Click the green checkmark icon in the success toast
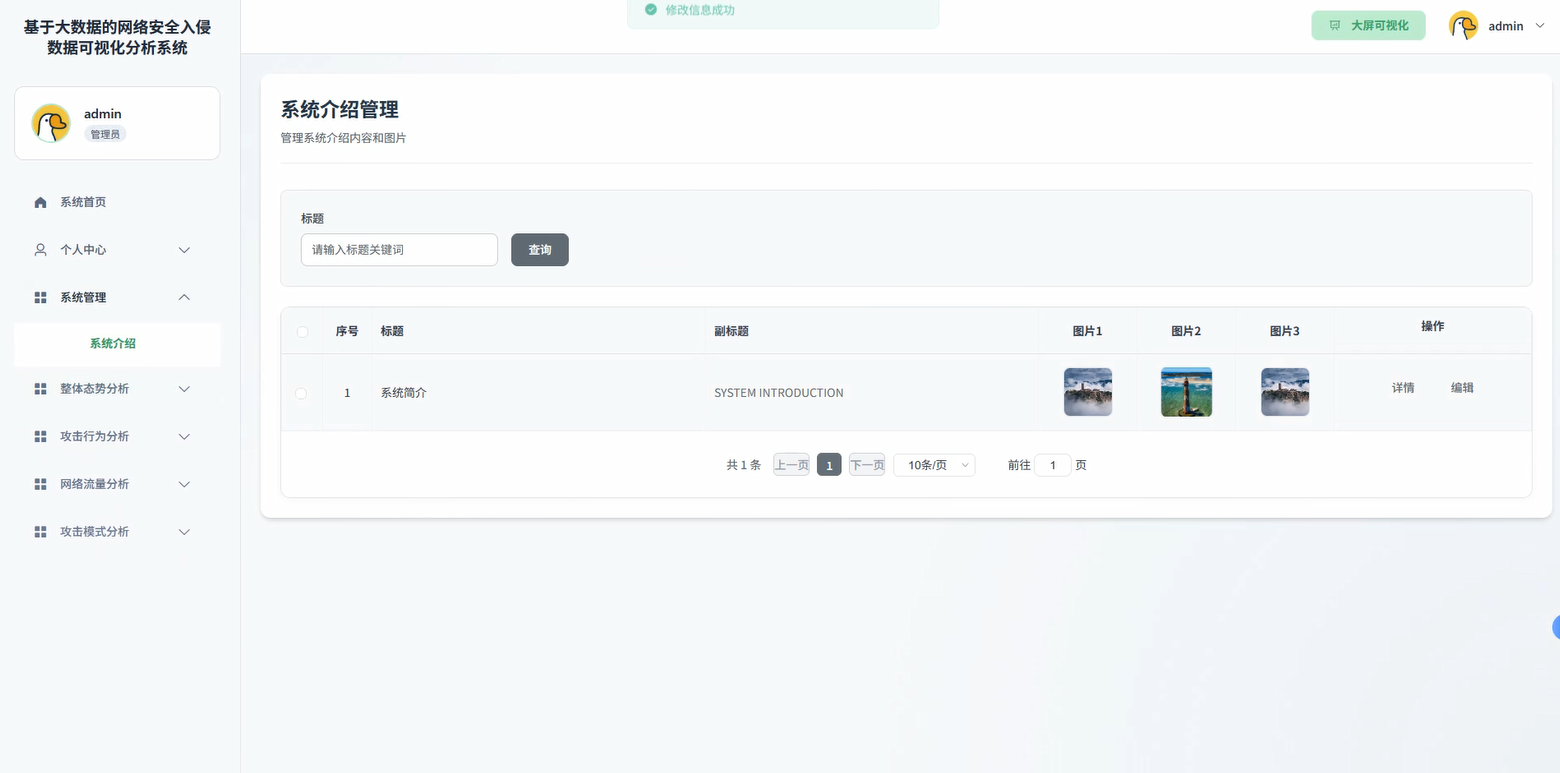The height and width of the screenshot is (773, 1560). pos(651,10)
